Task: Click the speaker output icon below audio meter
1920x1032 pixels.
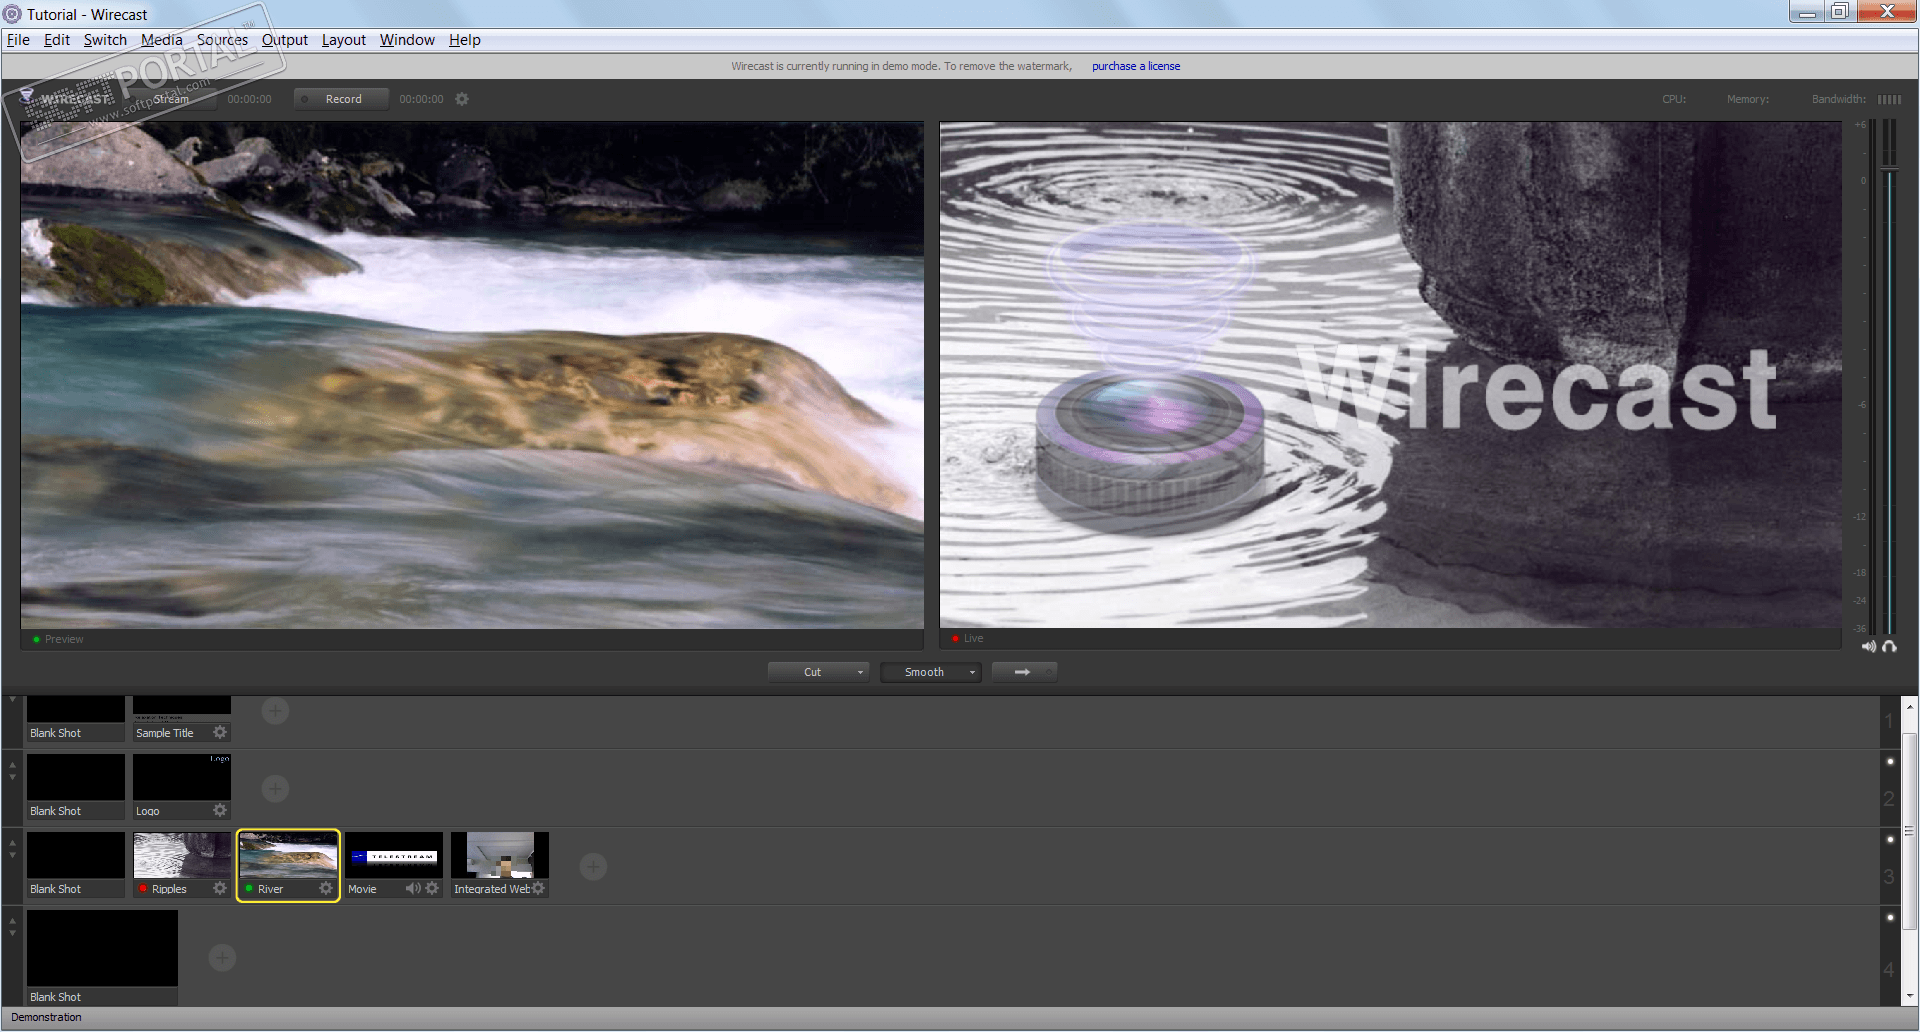Action: click(1868, 647)
